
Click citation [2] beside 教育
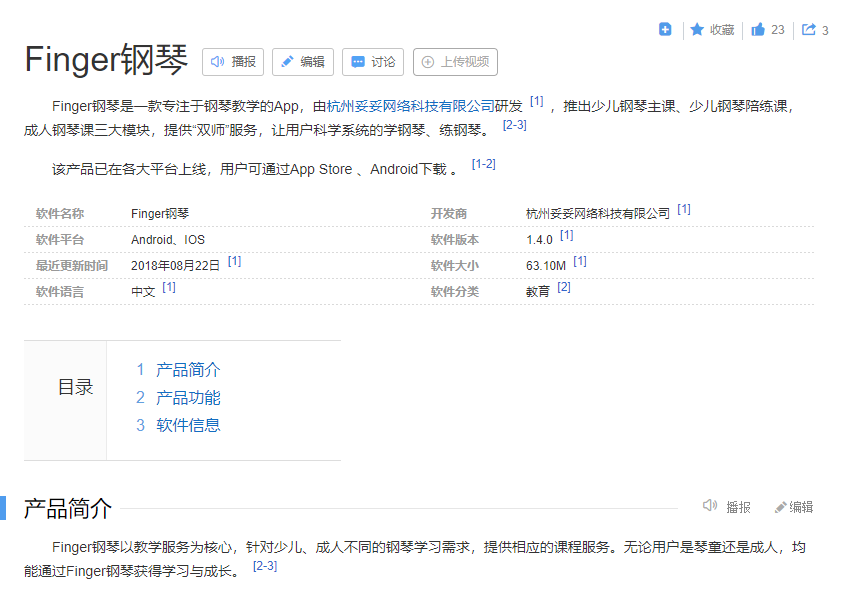(x=564, y=288)
